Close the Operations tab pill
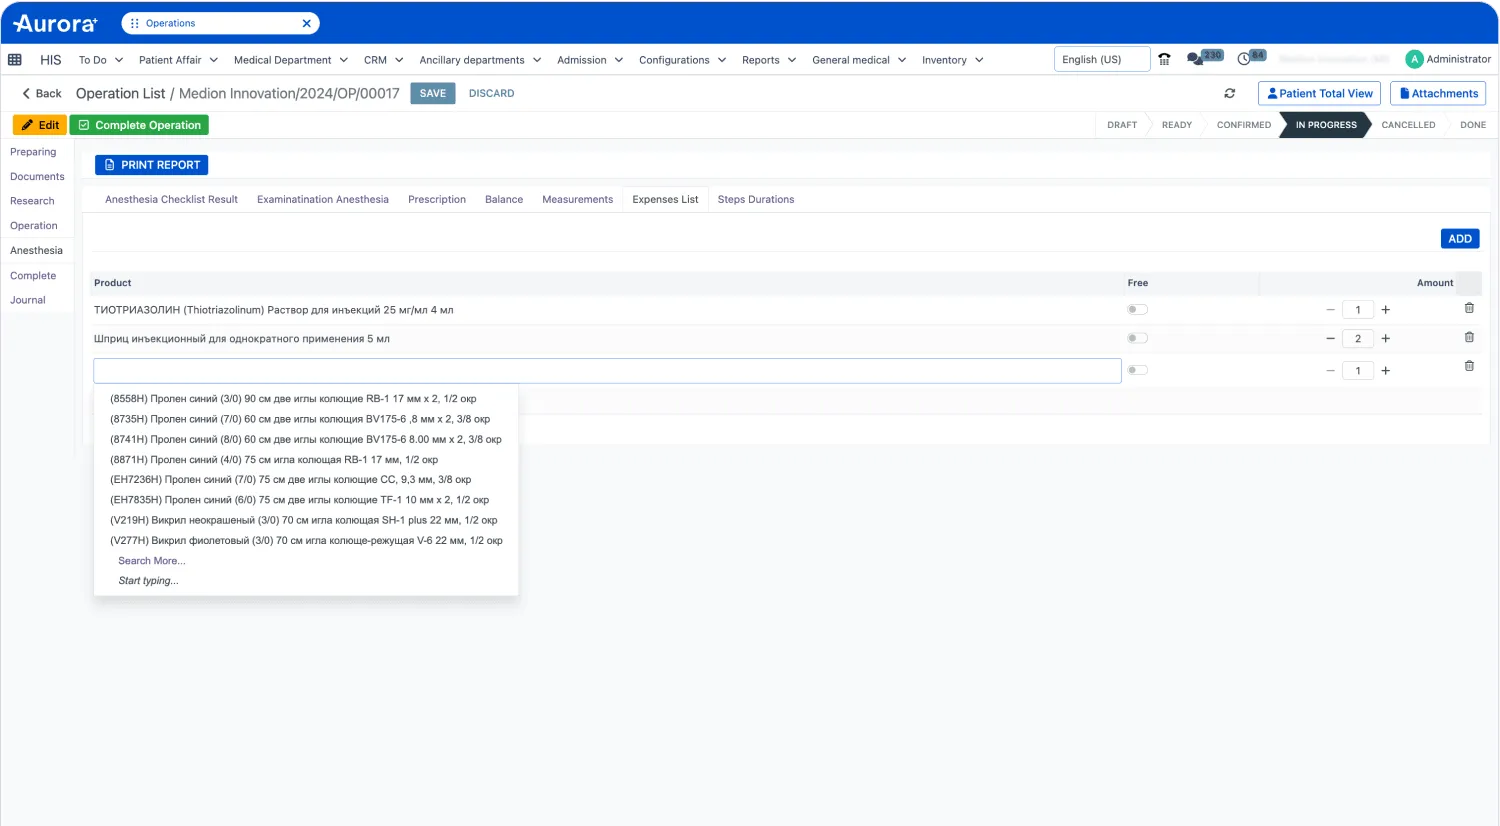 point(306,23)
